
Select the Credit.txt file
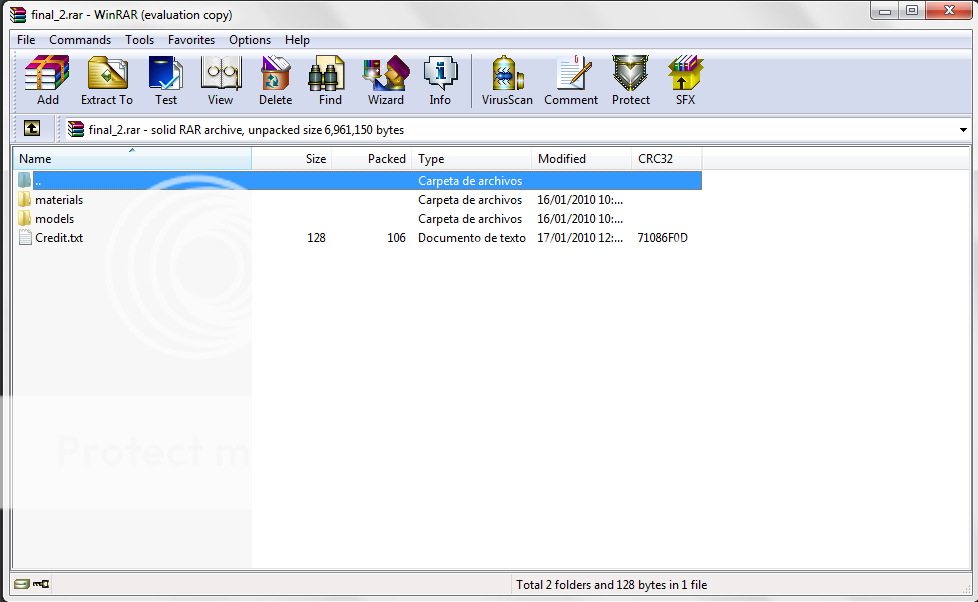[58, 238]
